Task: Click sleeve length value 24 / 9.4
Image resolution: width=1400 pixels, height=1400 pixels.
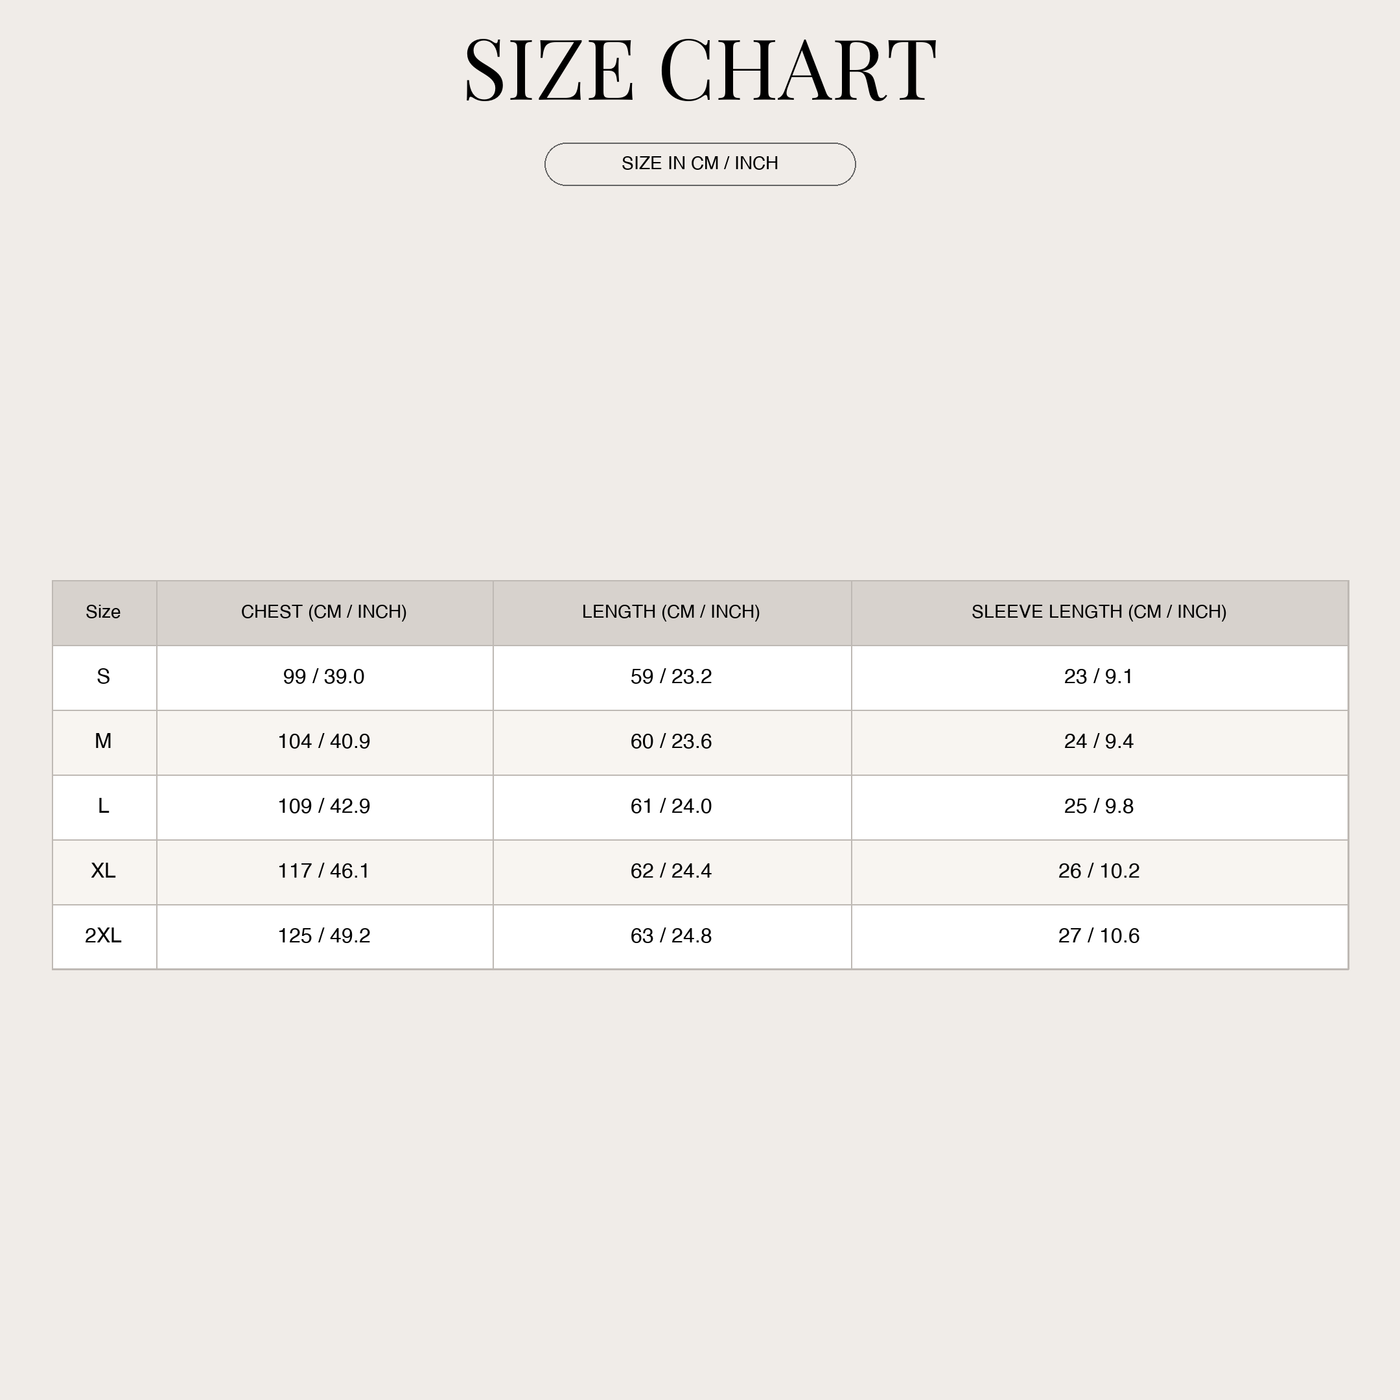Action: [x=1099, y=742]
